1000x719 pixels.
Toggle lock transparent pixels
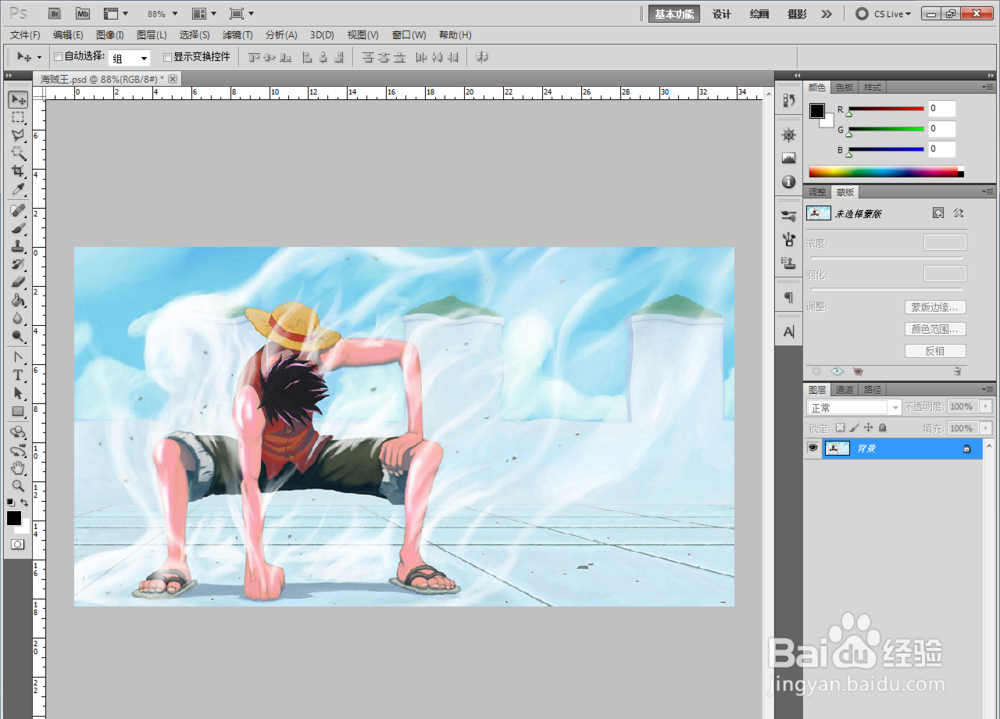point(841,427)
